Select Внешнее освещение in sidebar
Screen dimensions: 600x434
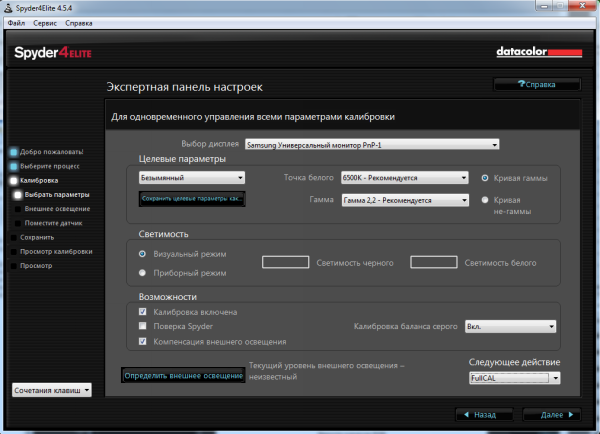[x=57, y=209]
